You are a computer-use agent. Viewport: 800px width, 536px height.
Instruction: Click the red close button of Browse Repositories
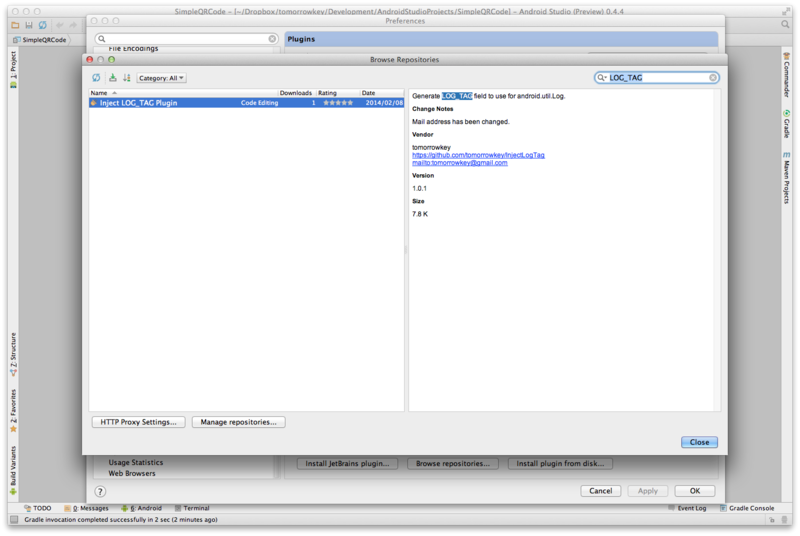[x=90, y=60]
